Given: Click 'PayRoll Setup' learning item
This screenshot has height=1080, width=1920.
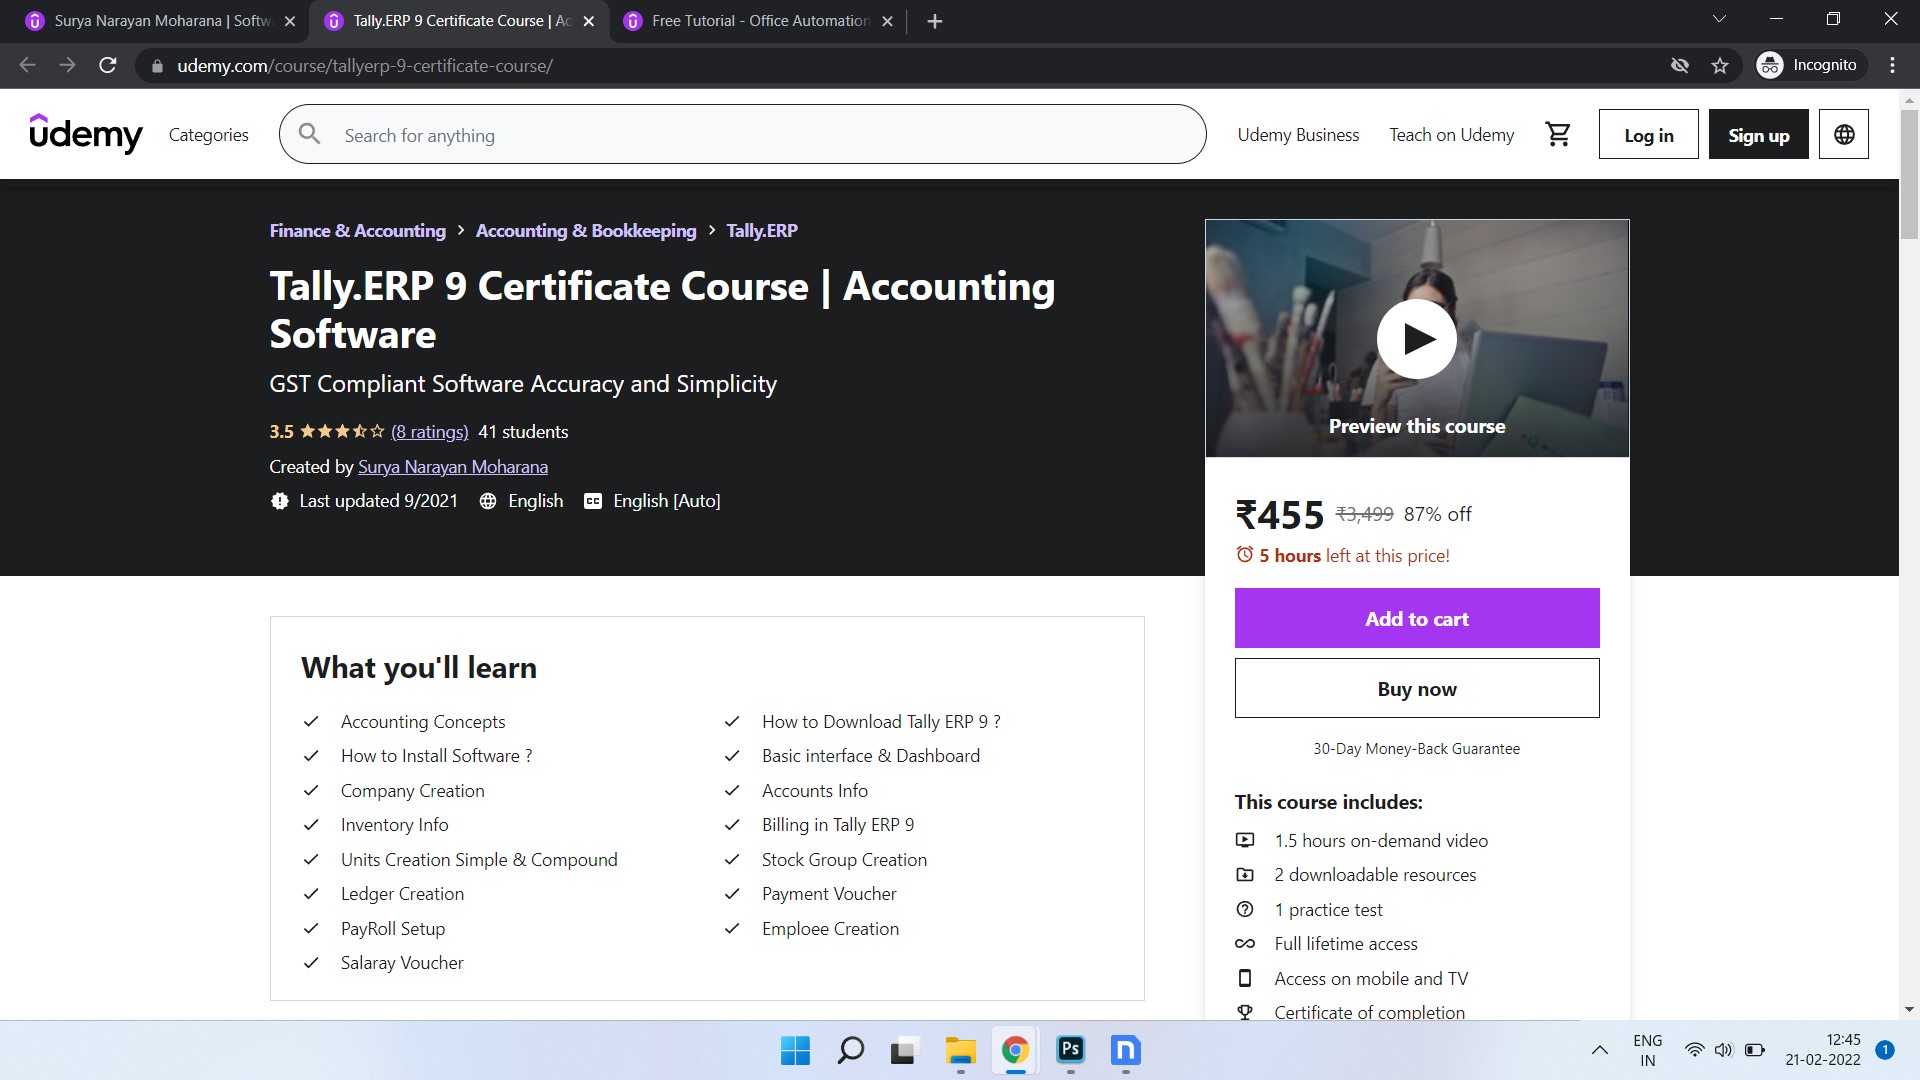Looking at the screenshot, I should point(393,929).
